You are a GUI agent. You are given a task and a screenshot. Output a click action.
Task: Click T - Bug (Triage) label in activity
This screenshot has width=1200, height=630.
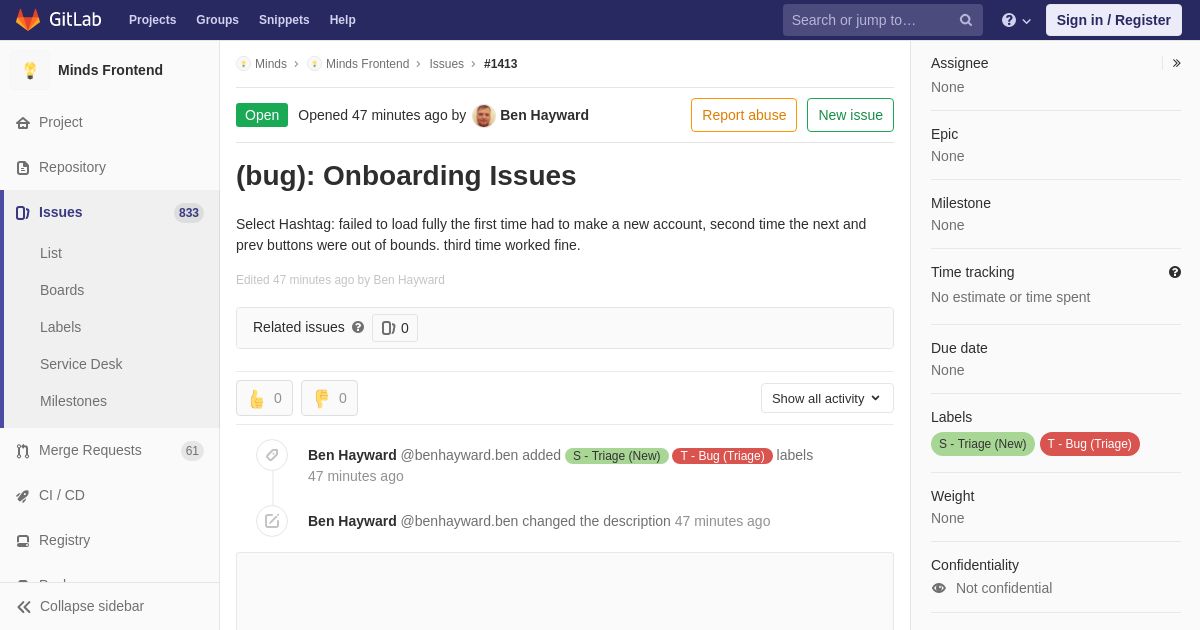coord(722,456)
